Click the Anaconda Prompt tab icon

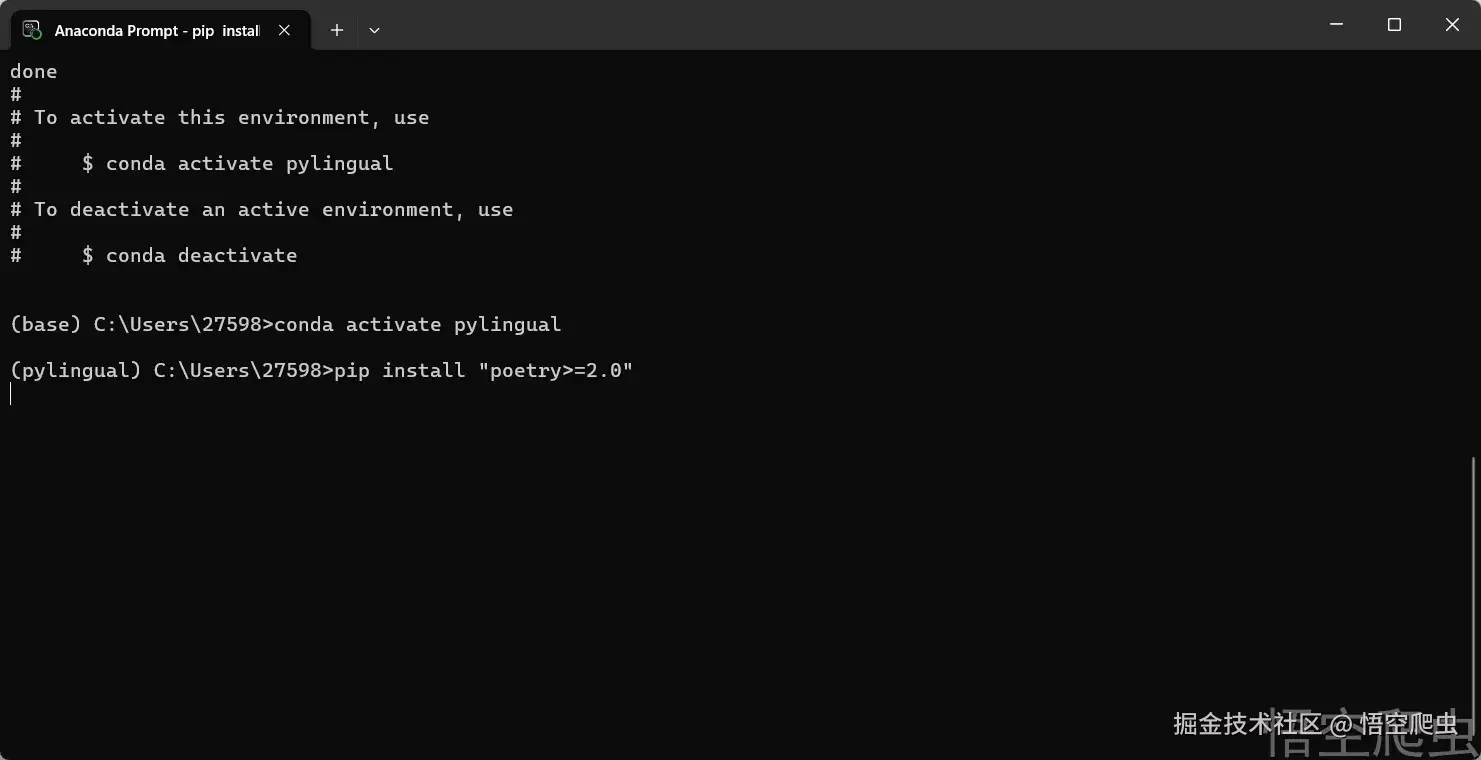click(32, 30)
